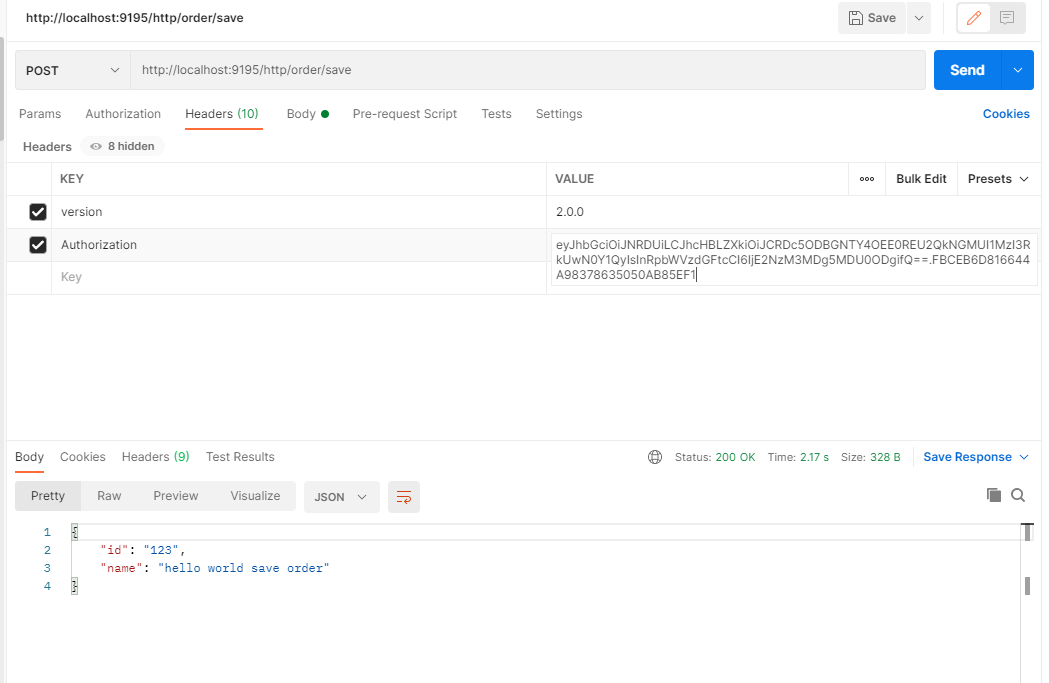Image resolution: width=1049 pixels, height=683 pixels.
Task: Open the comments icon
Action: click(1007, 18)
